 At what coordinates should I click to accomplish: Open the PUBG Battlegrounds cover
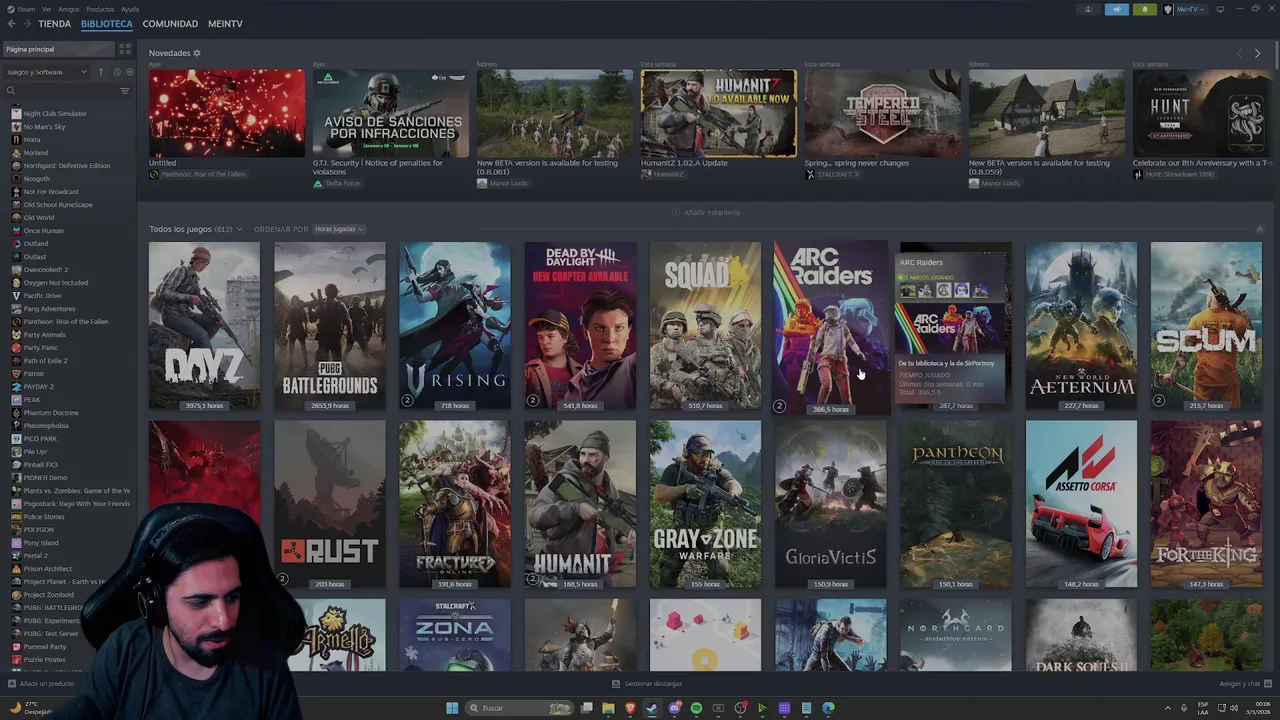(x=330, y=326)
